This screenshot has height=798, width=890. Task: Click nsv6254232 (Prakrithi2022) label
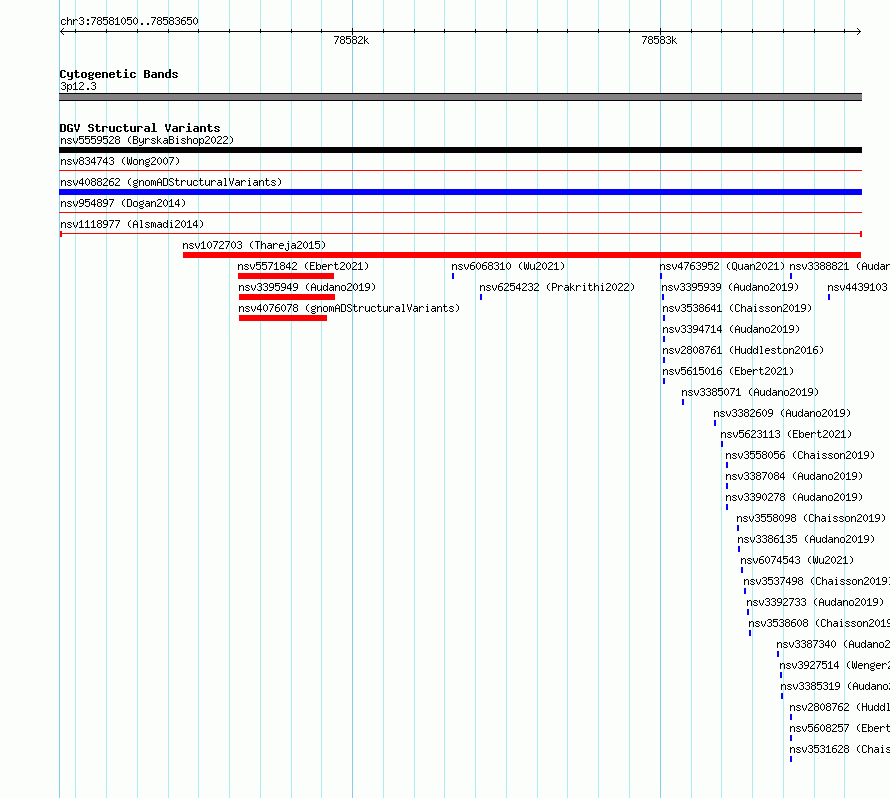click(557, 287)
